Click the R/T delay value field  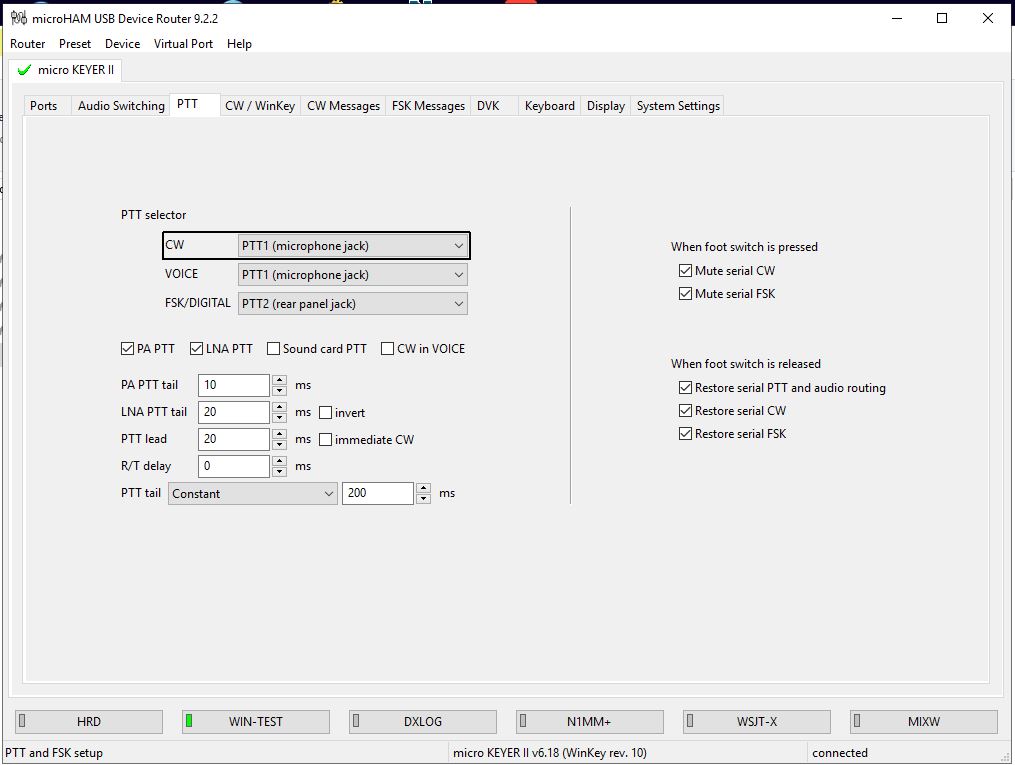(234, 466)
